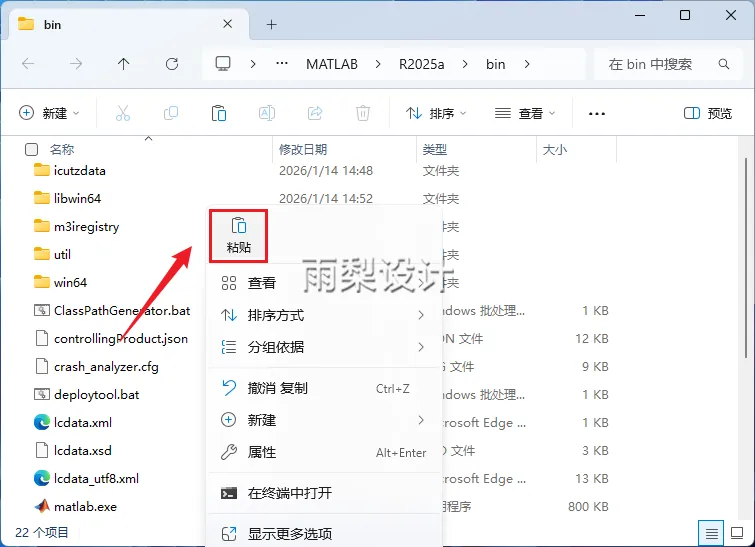Viewport: 755px width, 547px height.
Task: Click the Cut scissors icon in toolbar
Action: (x=123, y=114)
